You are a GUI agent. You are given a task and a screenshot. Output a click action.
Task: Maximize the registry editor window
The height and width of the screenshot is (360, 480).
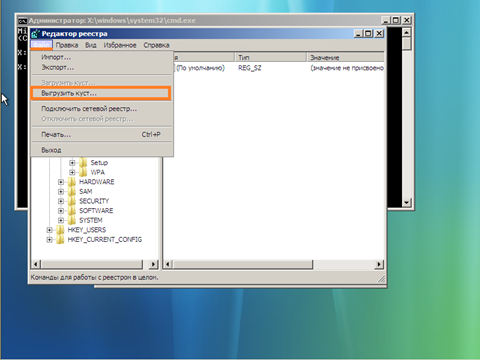coord(368,33)
